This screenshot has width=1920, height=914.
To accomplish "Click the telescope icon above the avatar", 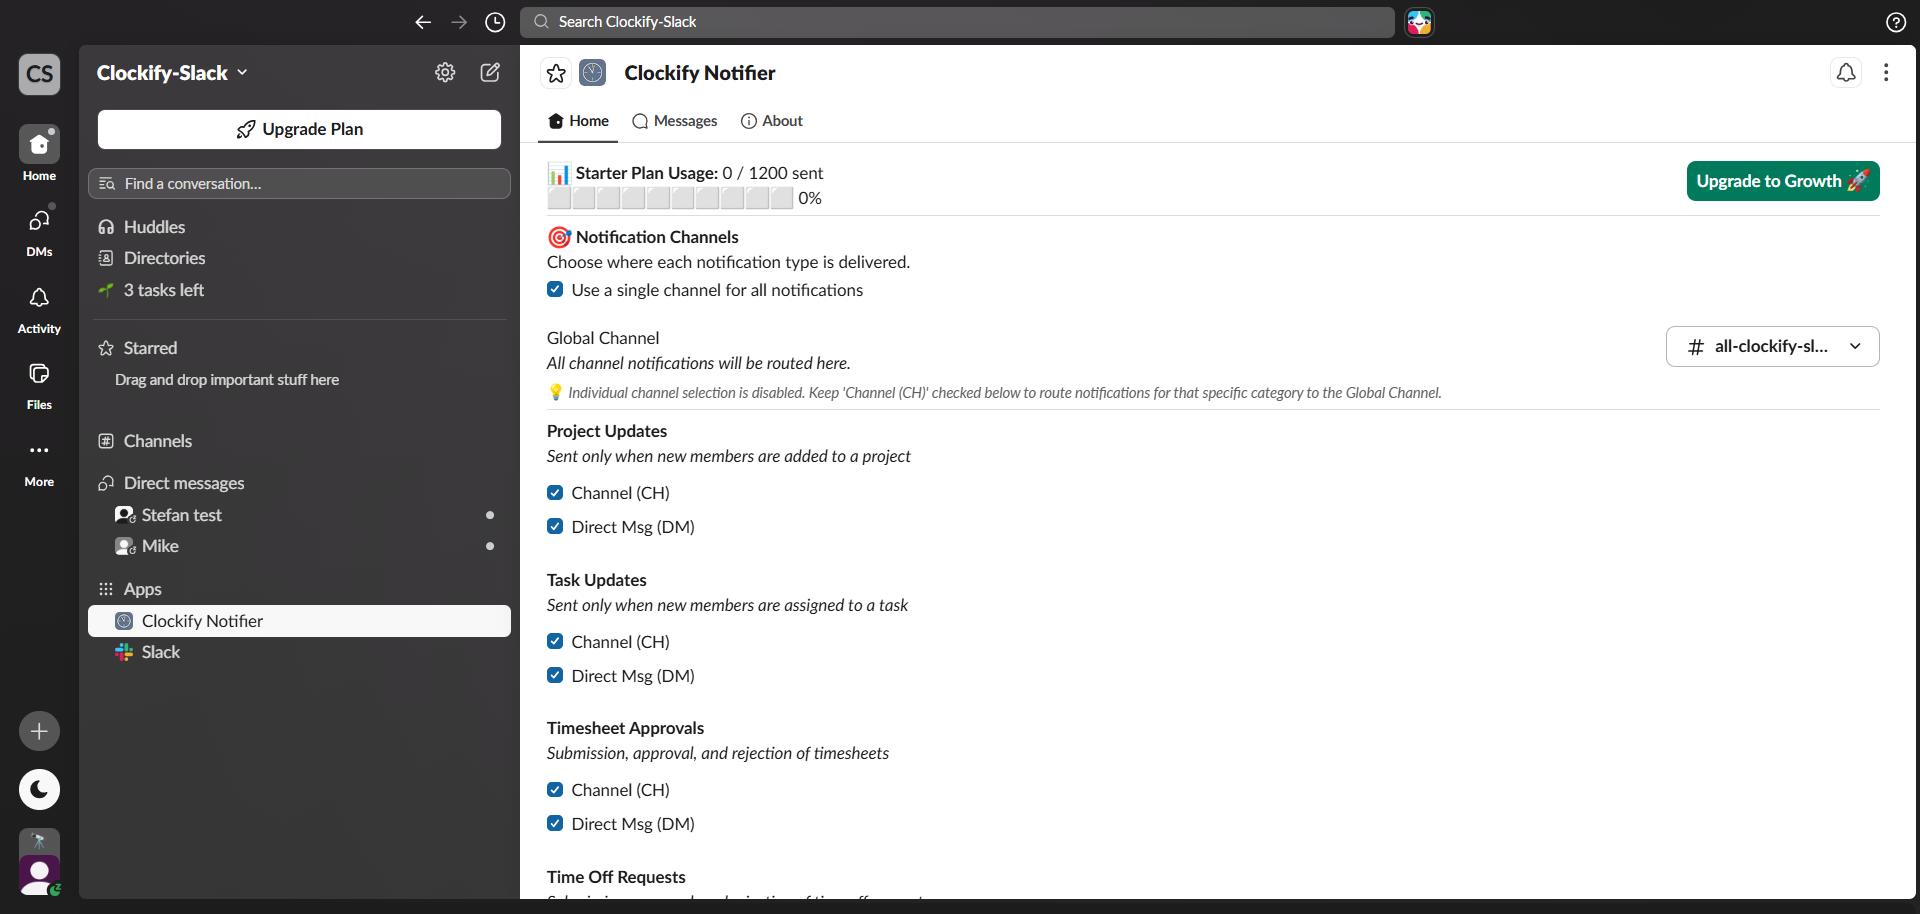I will 39,841.
